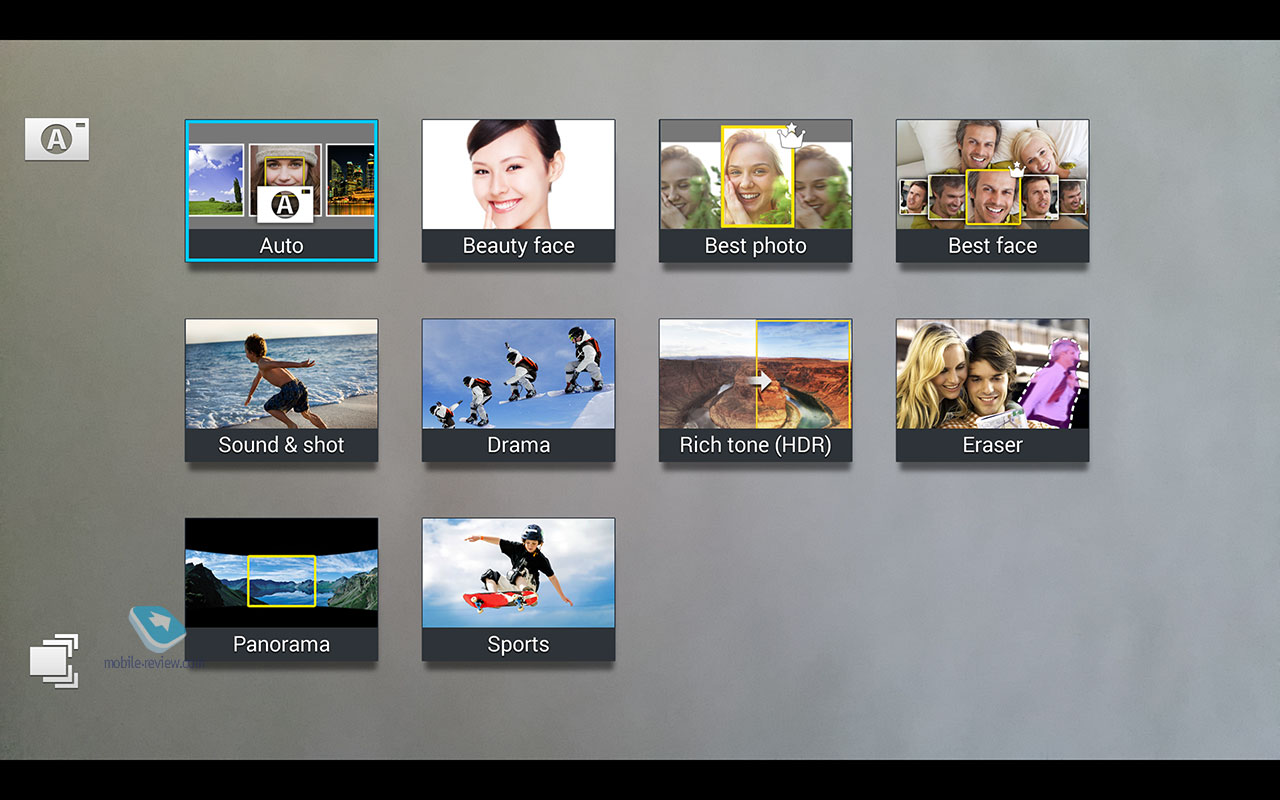Image resolution: width=1280 pixels, height=800 pixels.
Task: Select the Auto shooting mode tile
Action: tap(281, 191)
